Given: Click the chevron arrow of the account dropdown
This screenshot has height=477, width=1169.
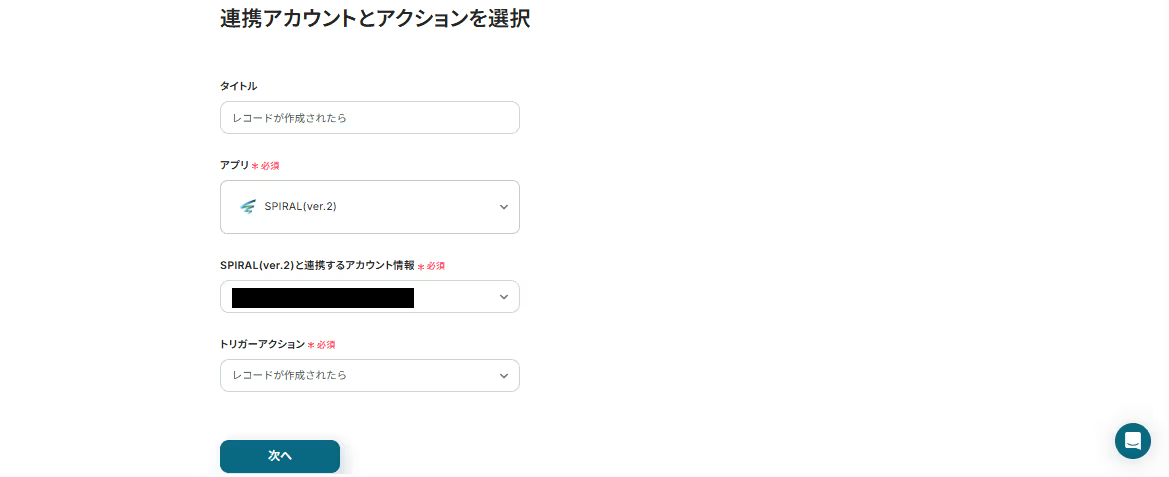Looking at the screenshot, I should click(x=503, y=297).
